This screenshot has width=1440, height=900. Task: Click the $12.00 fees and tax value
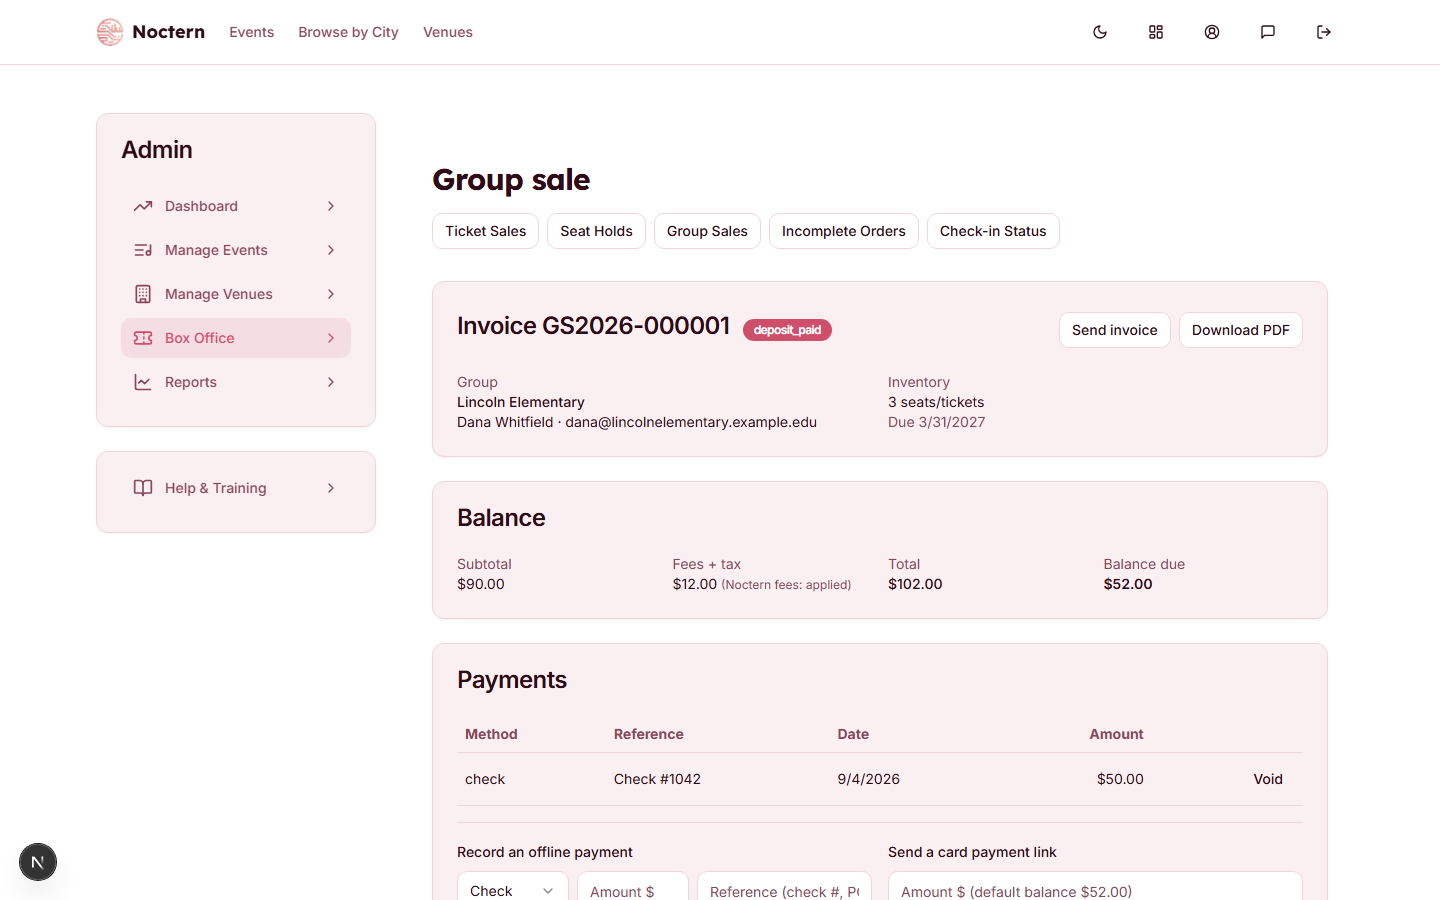[x=695, y=584]
